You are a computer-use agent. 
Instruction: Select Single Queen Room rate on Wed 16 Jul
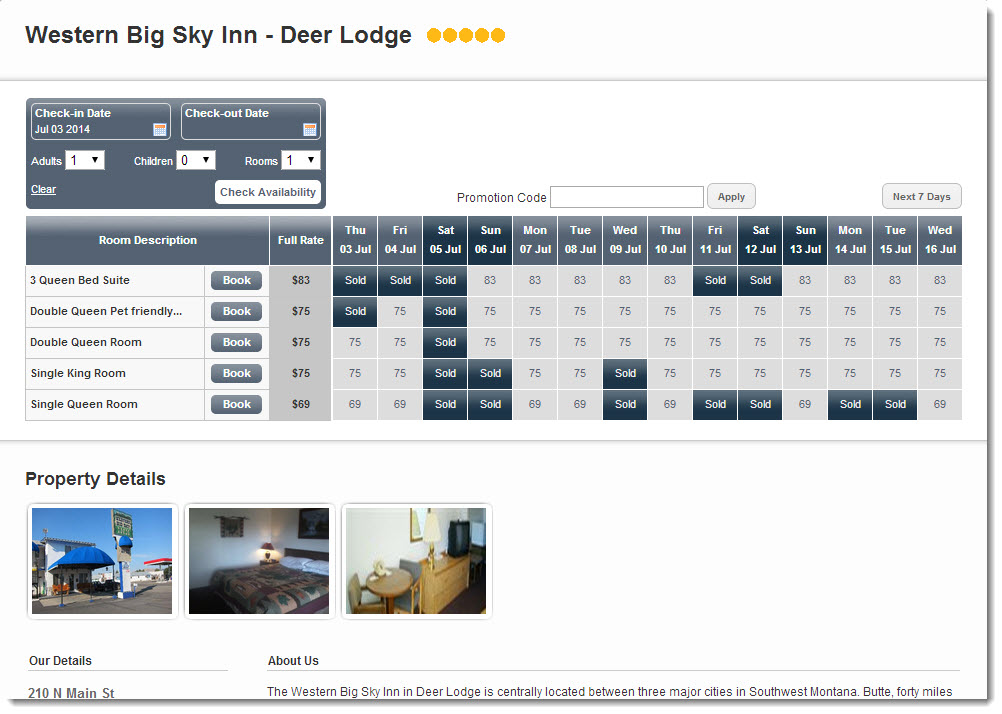940,404
